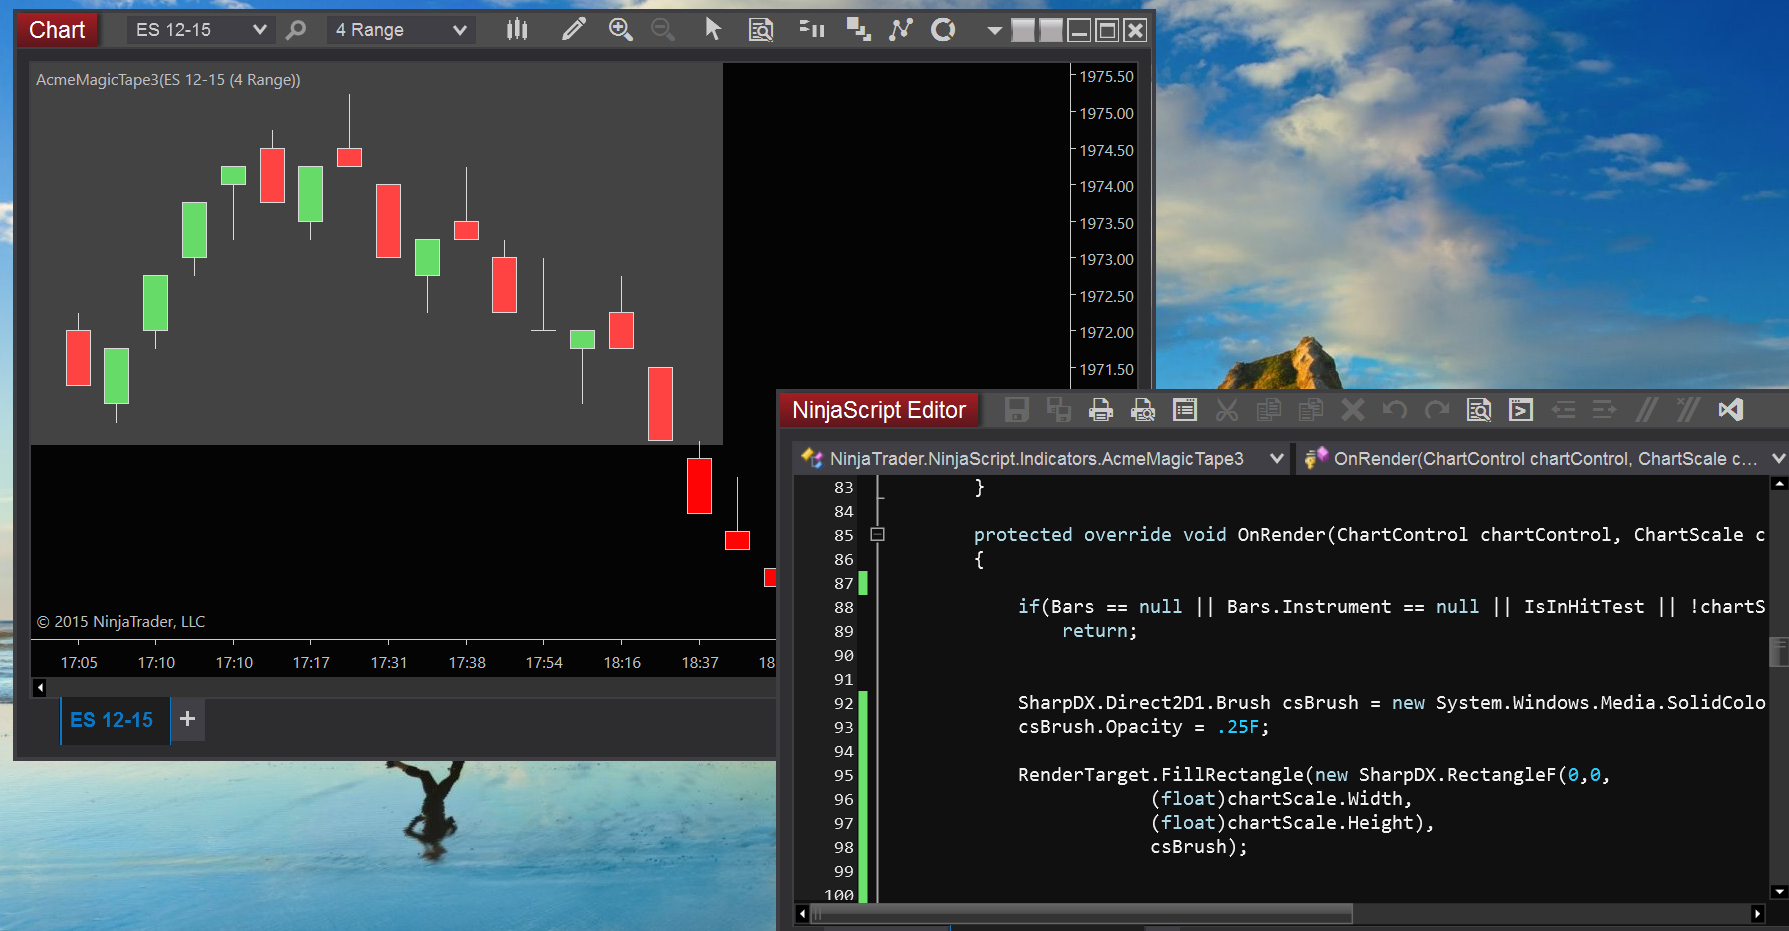Open the OnRender member dropdown

[x=1543, y=459]
